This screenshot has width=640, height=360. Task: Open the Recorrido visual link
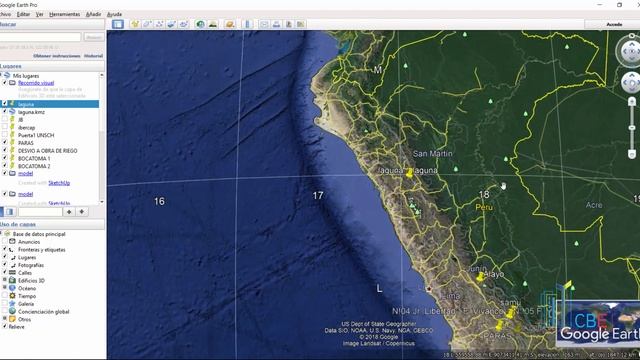pos(36,83)
